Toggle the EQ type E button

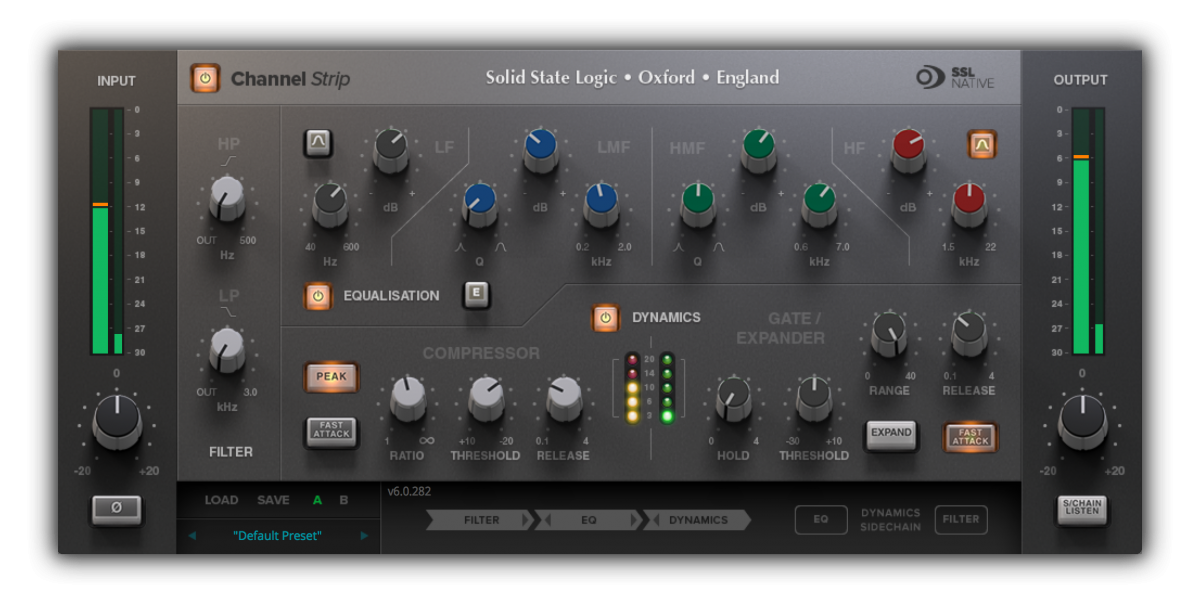(476, 294)
